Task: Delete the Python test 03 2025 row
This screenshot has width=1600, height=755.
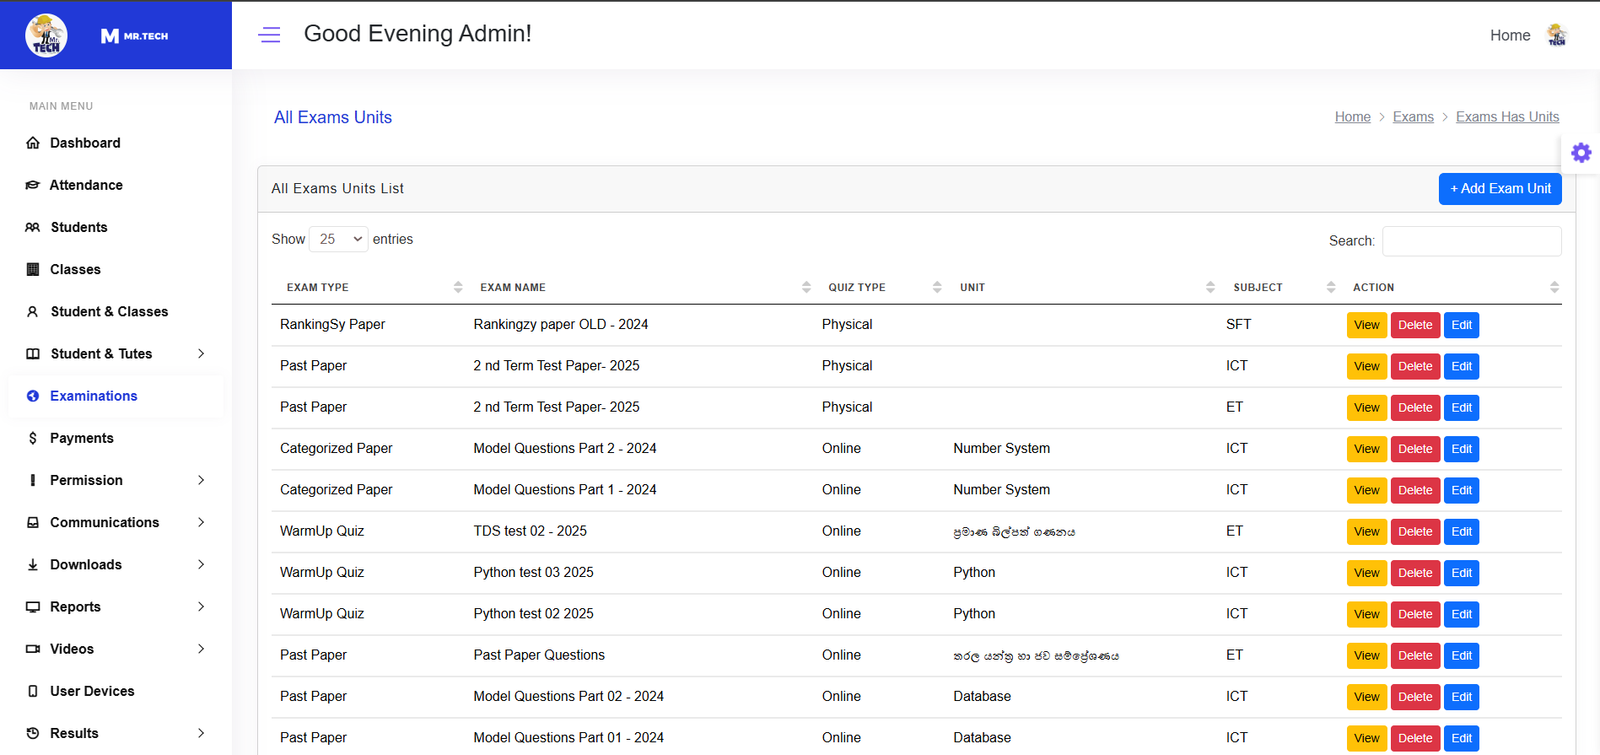Action: 1414,573
